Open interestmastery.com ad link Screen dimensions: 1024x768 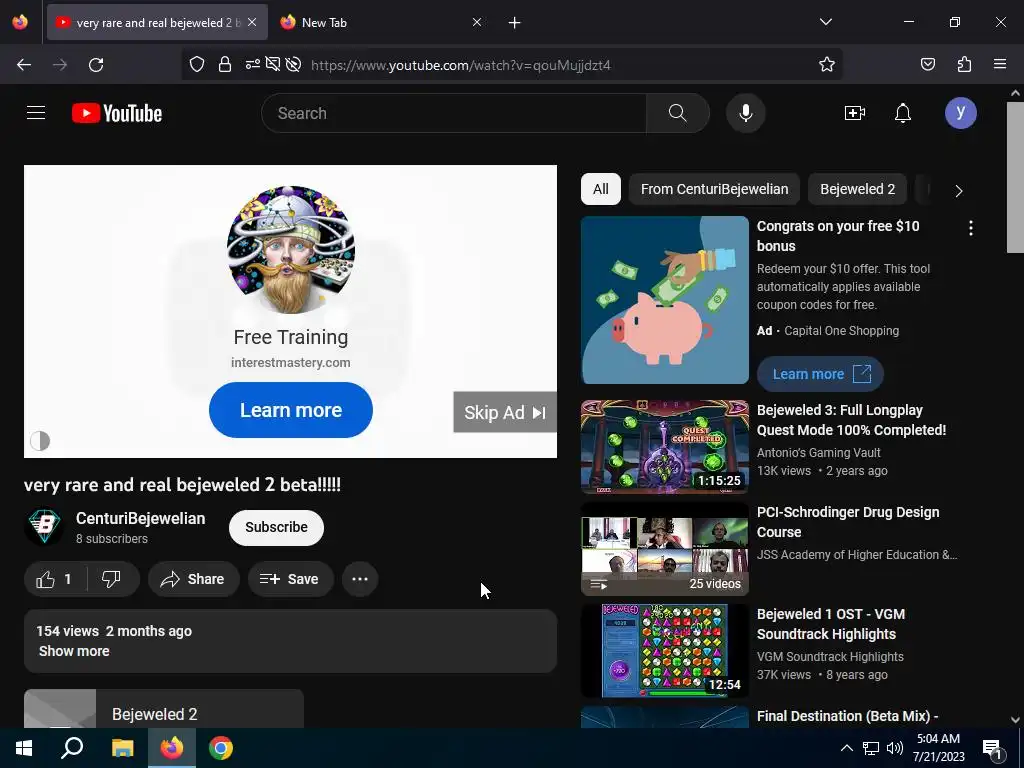tap(291, 362)
